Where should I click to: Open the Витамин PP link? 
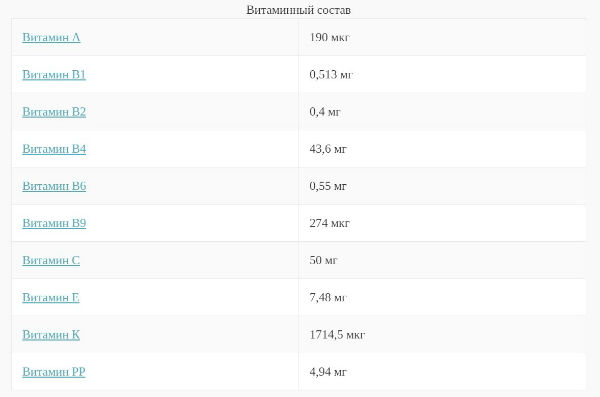54,371
